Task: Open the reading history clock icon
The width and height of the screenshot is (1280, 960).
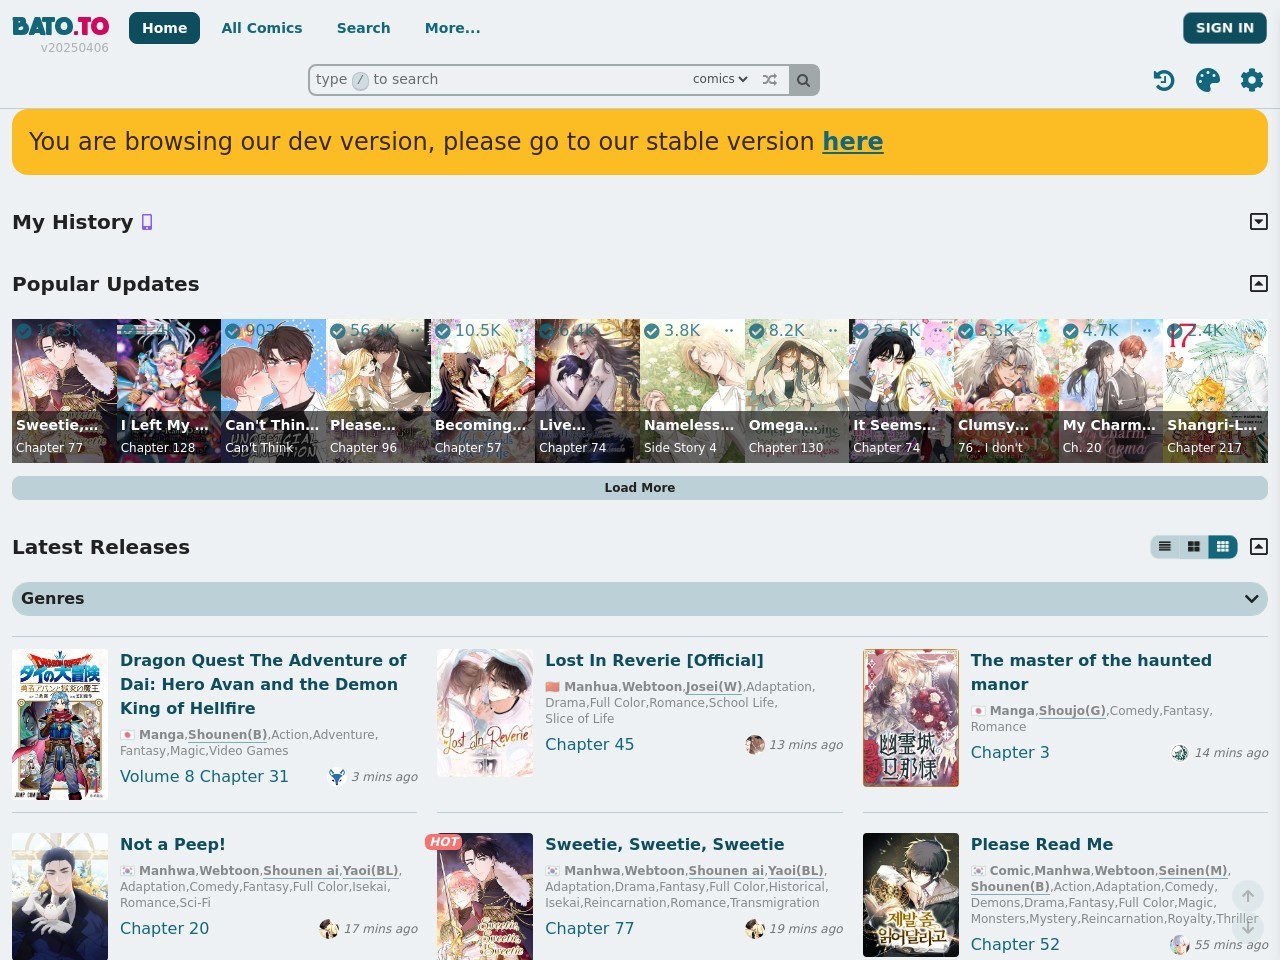Action: (1164, 80)
